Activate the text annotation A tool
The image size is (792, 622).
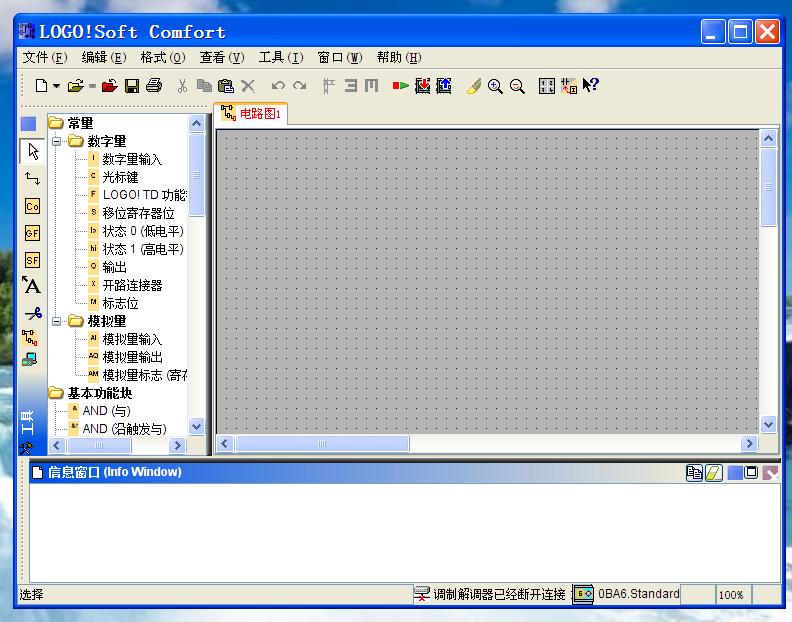click(32, 286)
